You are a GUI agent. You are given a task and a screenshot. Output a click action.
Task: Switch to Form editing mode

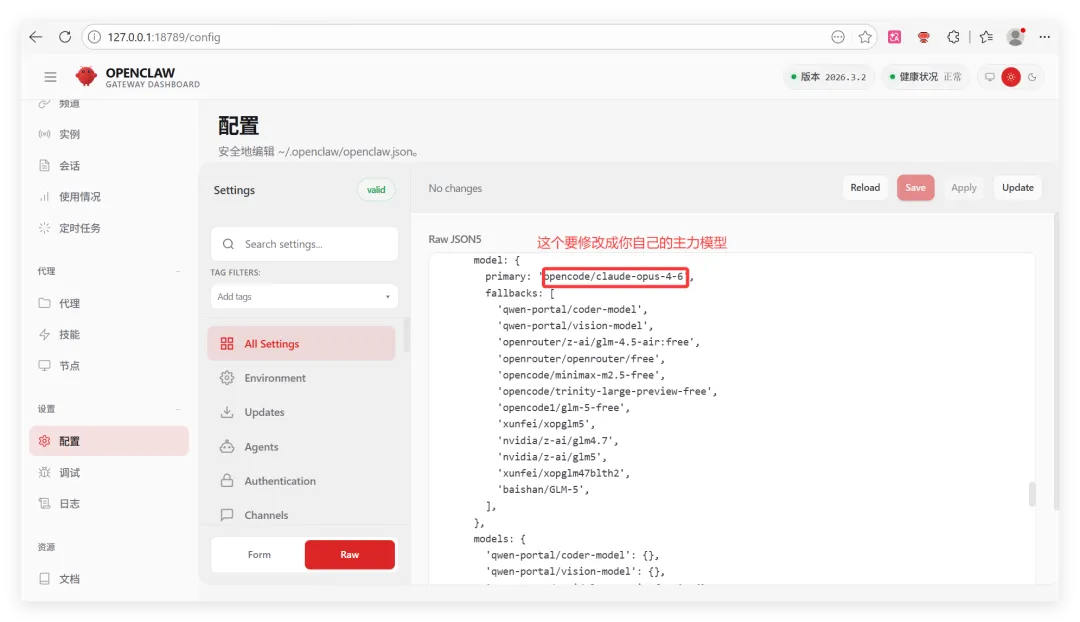[259, 554]
